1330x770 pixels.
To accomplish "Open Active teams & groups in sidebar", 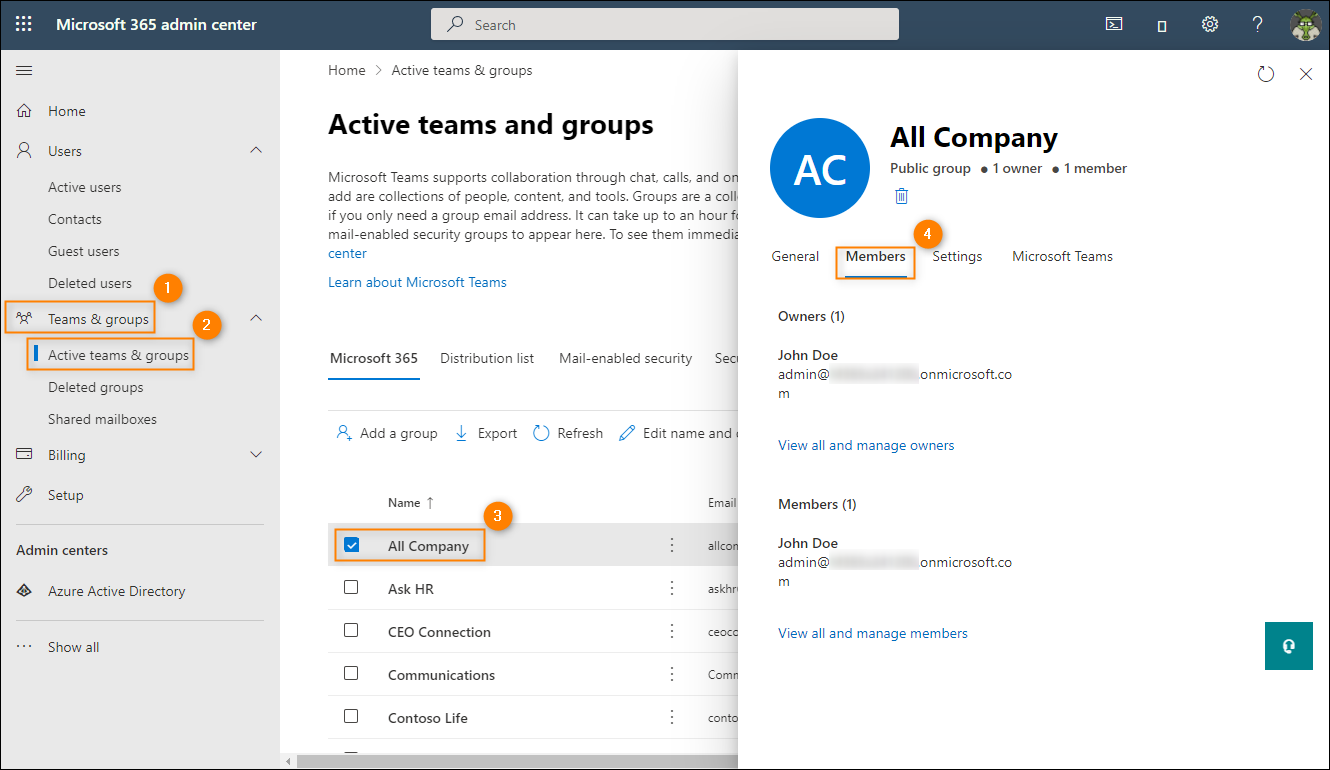I will (118, 355).
